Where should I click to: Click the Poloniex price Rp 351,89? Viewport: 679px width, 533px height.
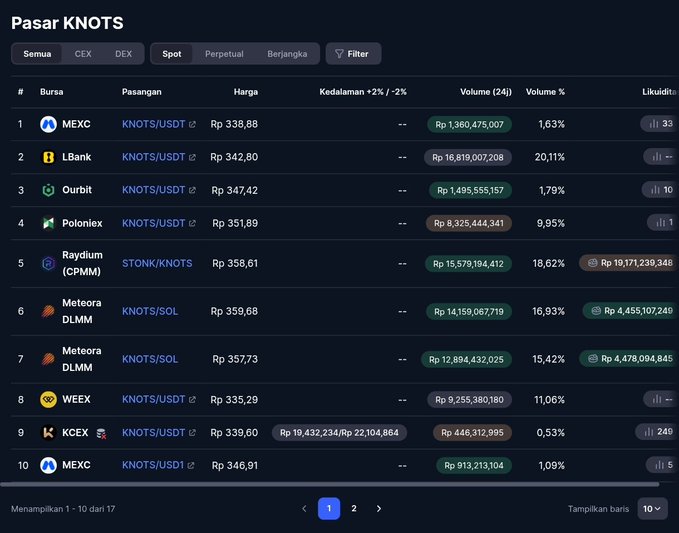click(235, 223)
